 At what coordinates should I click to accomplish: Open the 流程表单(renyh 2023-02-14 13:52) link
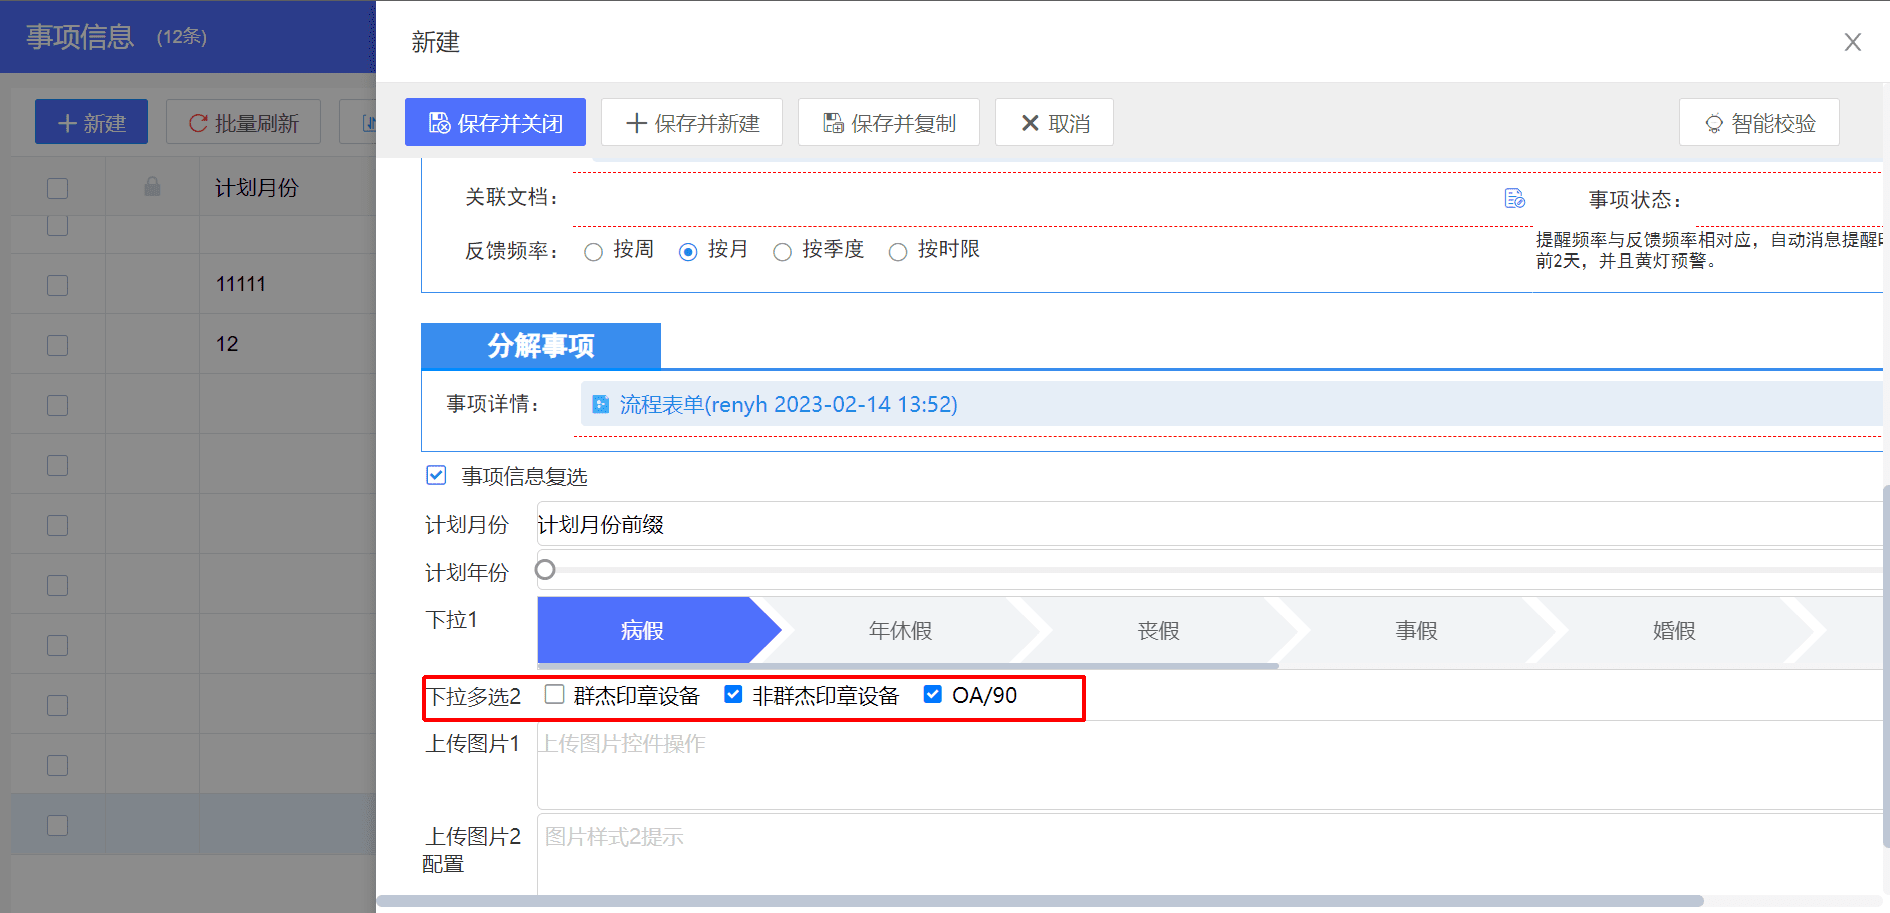pyautogui.click(x=788, y=404)
